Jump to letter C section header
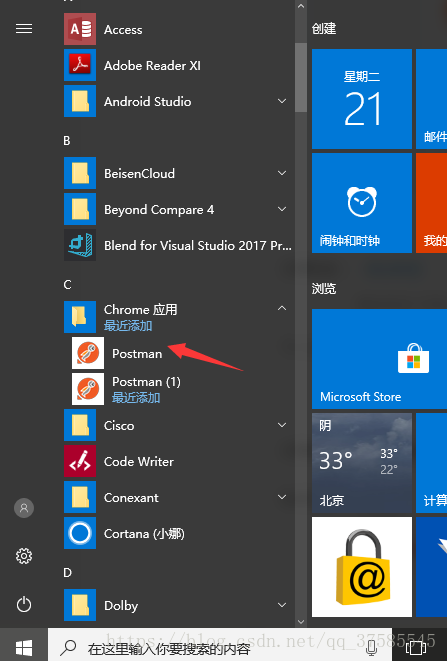 tap(67, 285)
